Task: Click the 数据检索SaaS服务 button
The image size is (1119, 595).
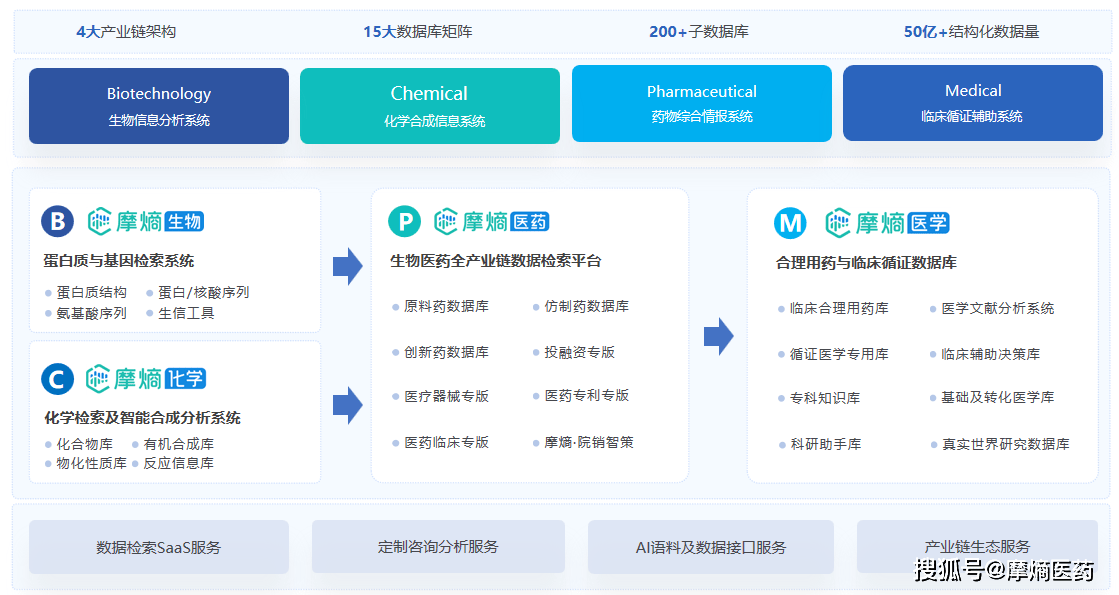Action: tap(159, 547)
